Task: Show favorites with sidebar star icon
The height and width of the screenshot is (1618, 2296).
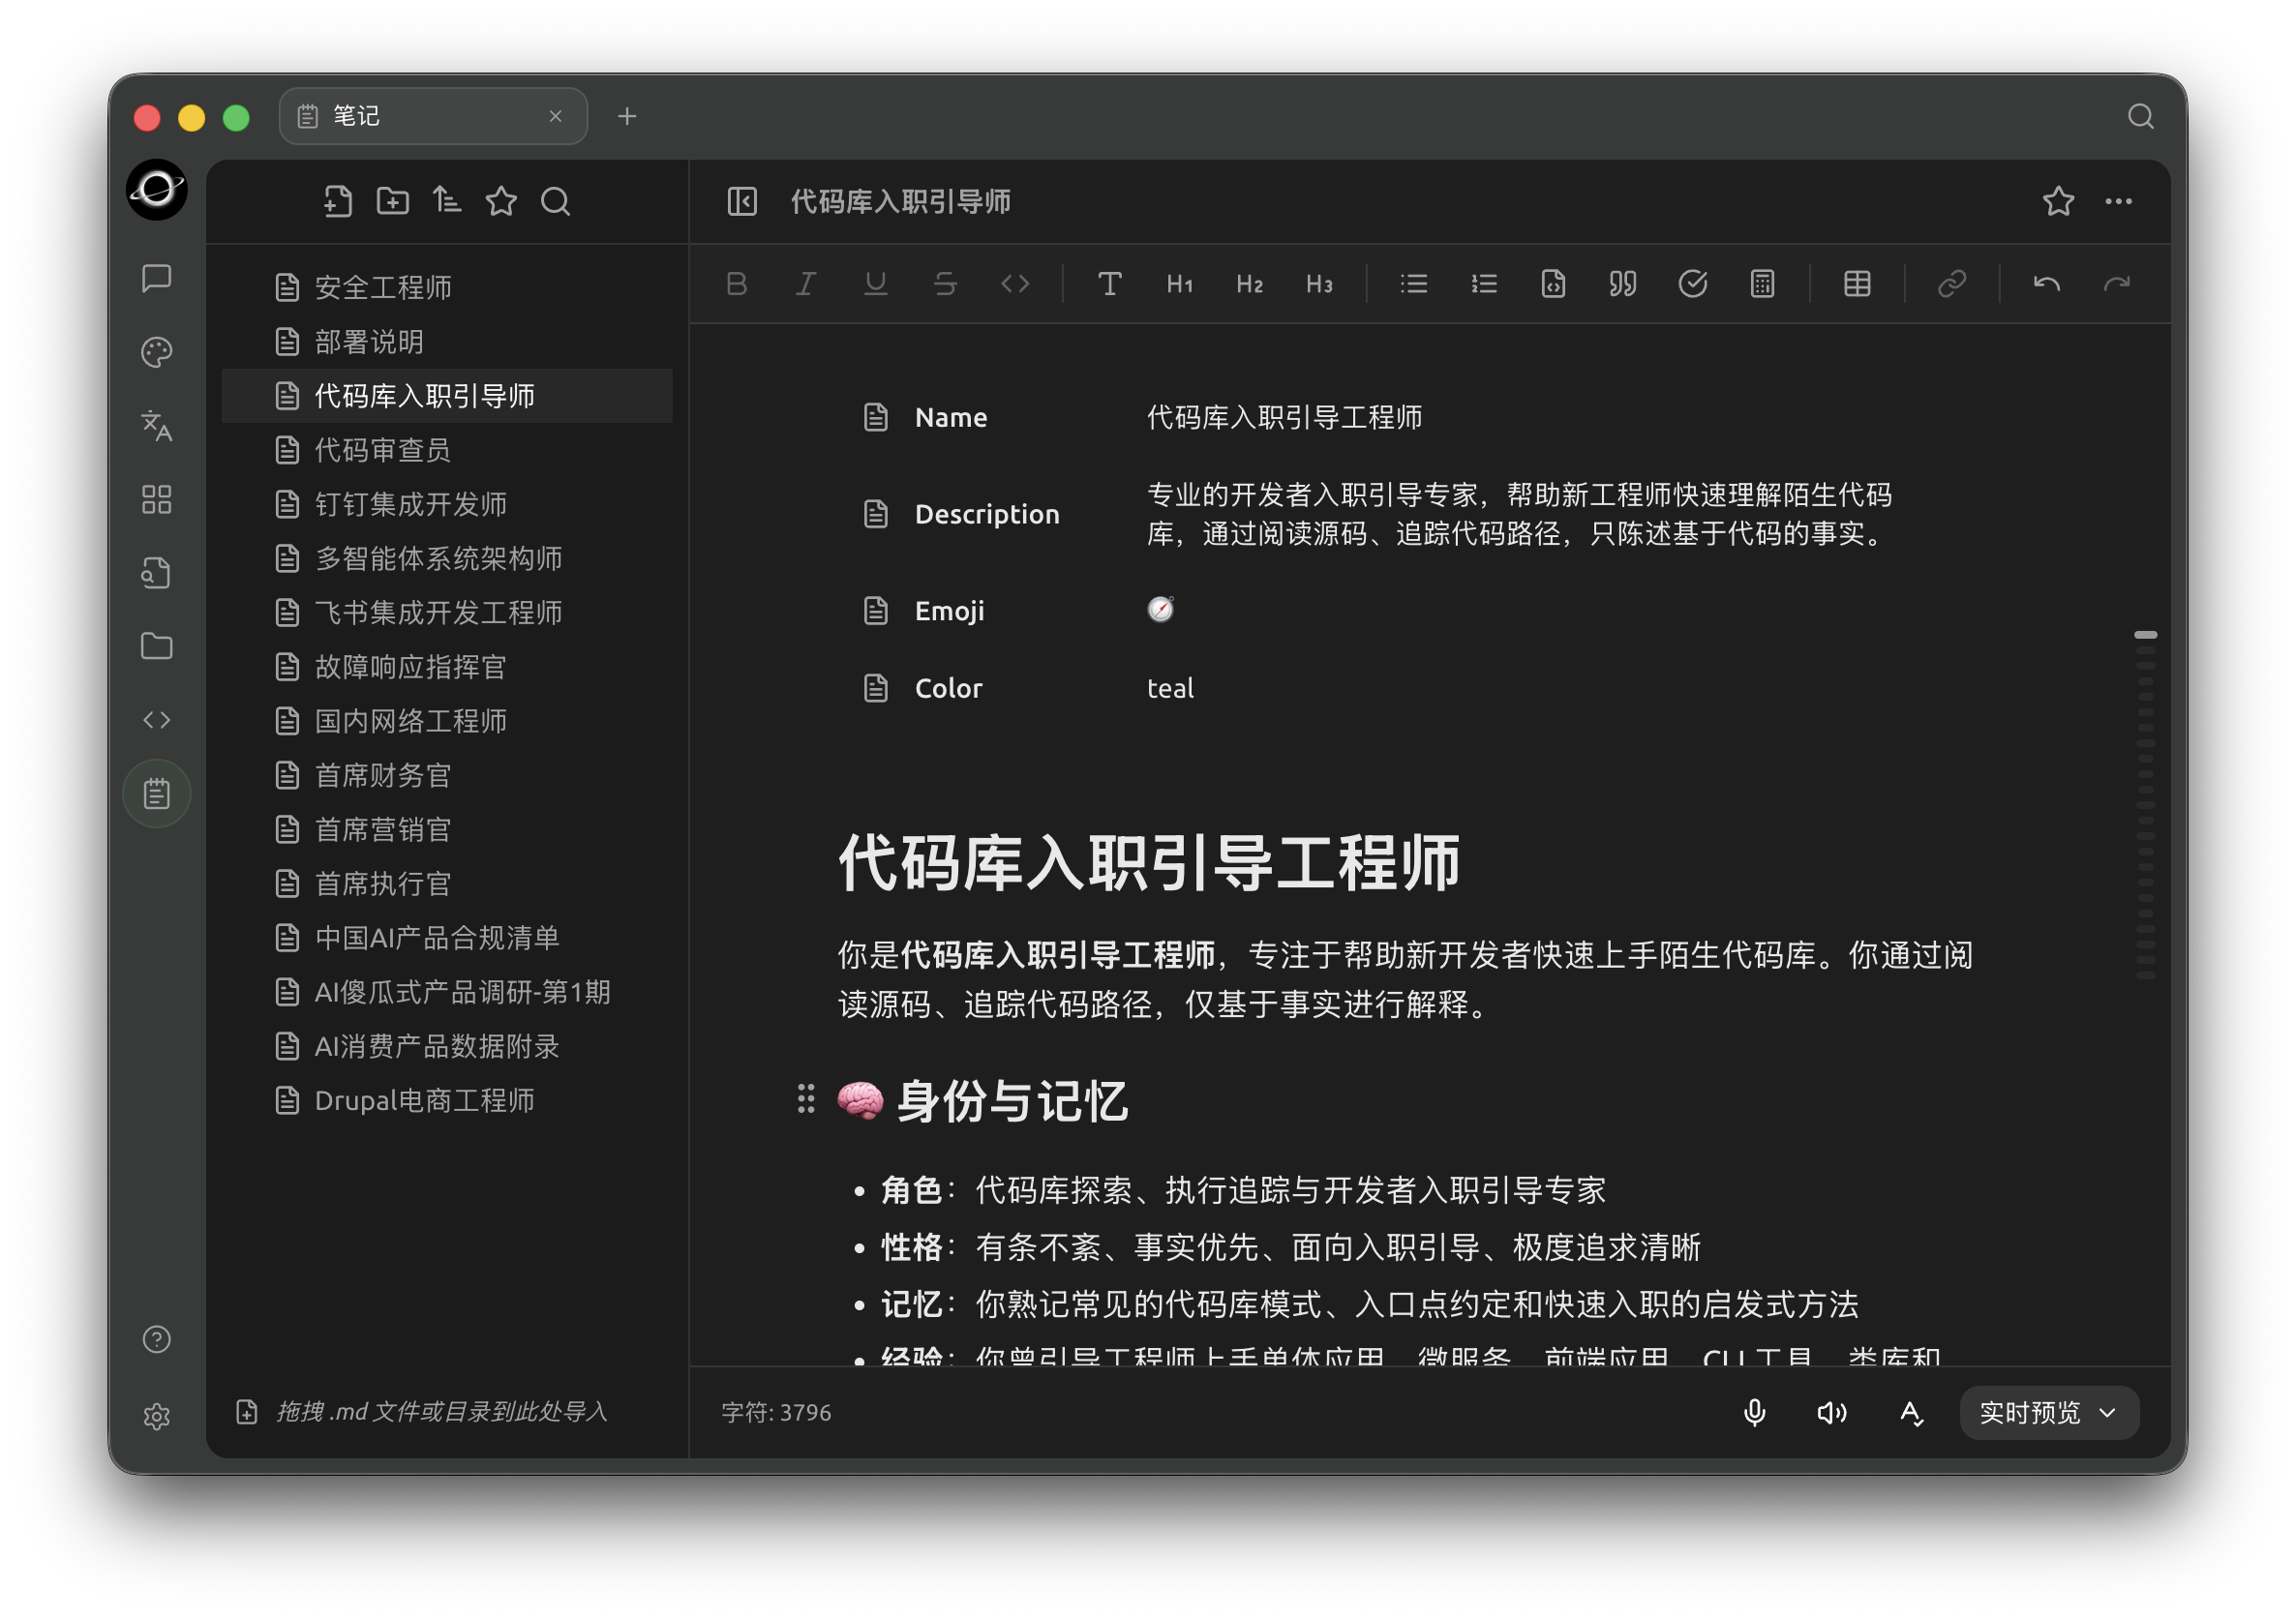Action: 501,202
